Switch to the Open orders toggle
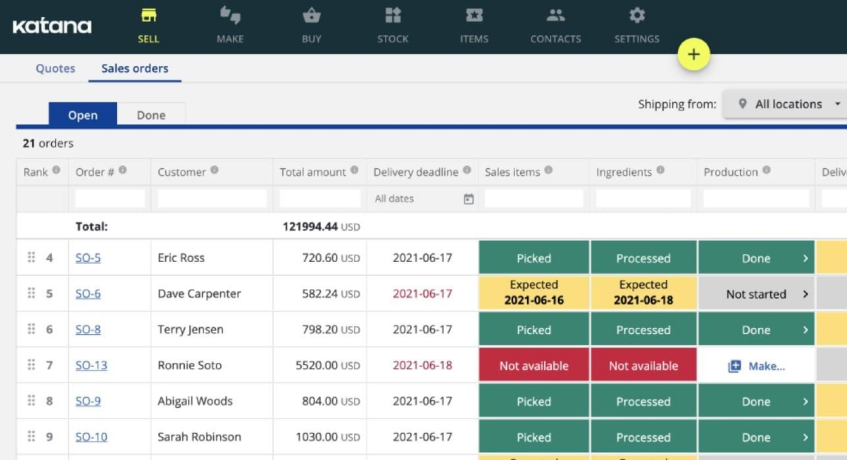The height and width of the screenshot is (460, 847). pos(82,115)
